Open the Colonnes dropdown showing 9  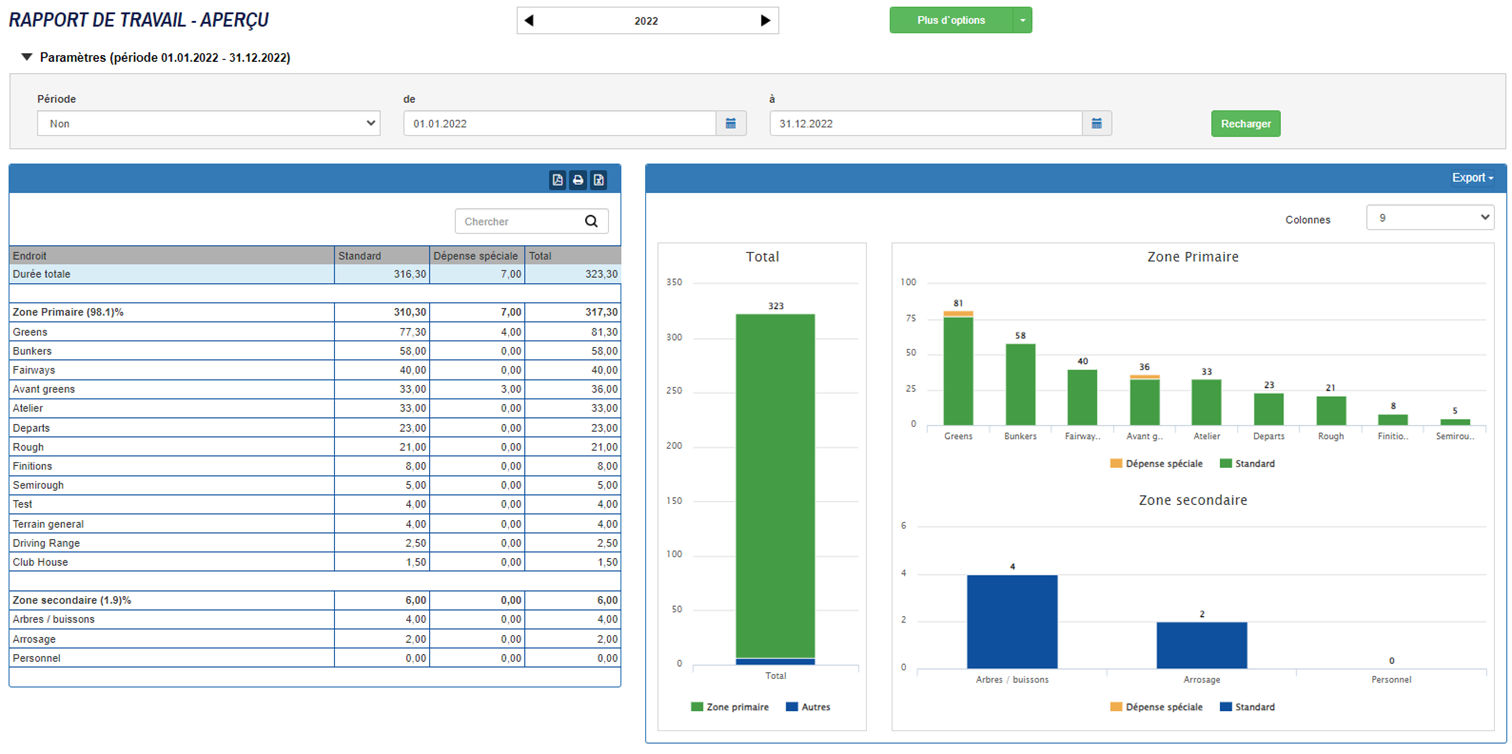tap(1430, 217)
